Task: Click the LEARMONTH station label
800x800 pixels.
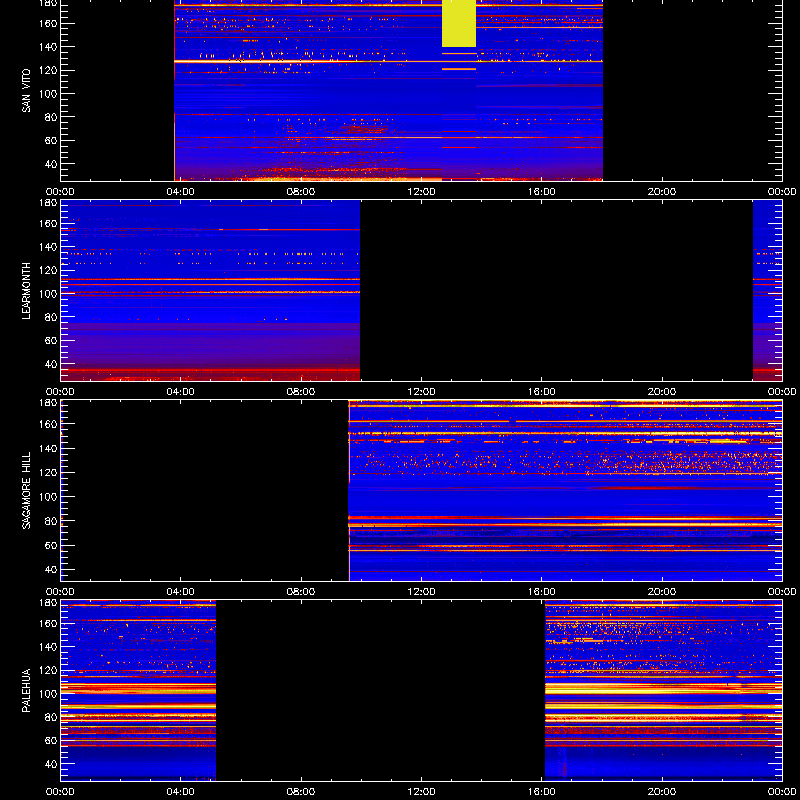Action: click(26, 291)
